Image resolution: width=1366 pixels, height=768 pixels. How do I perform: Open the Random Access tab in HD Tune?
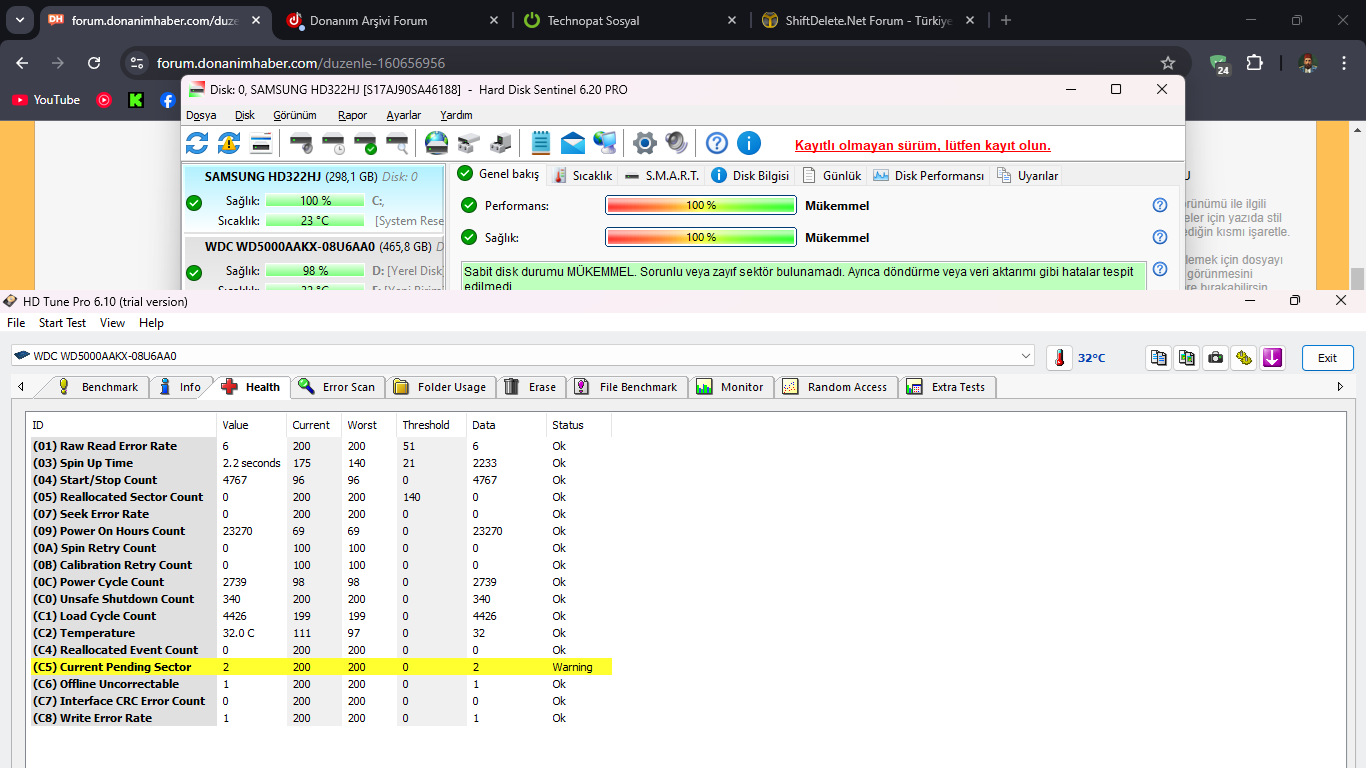click(836, 387)
